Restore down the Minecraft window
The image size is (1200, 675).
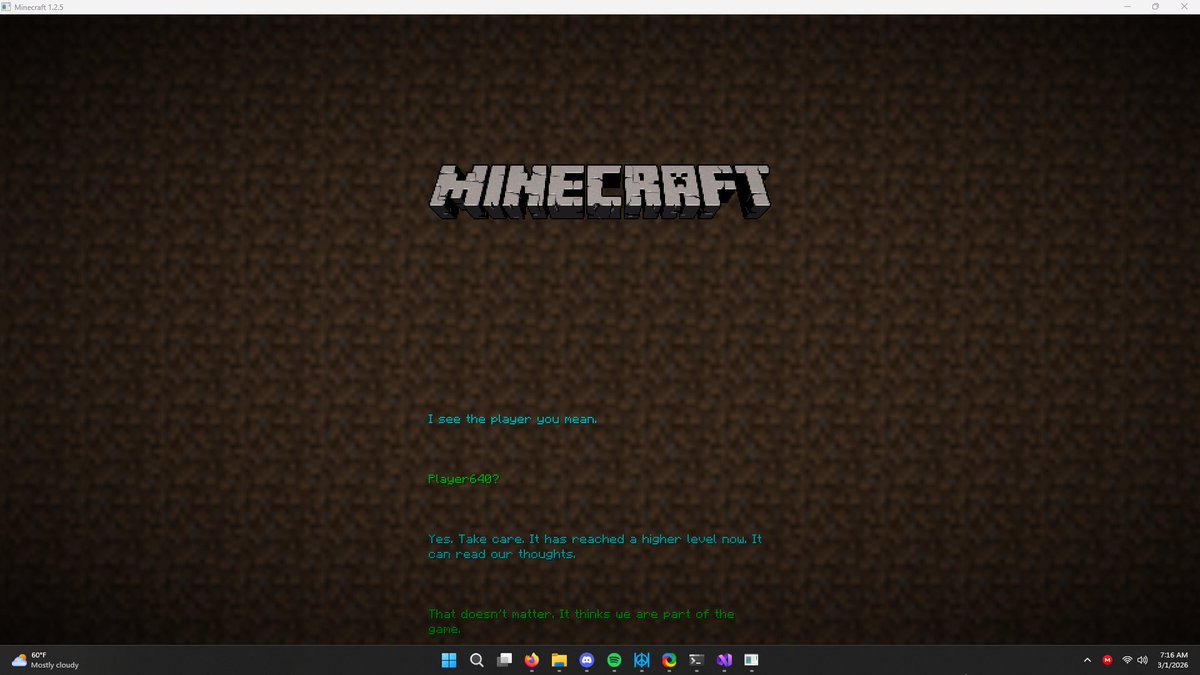pos(1156,6)
